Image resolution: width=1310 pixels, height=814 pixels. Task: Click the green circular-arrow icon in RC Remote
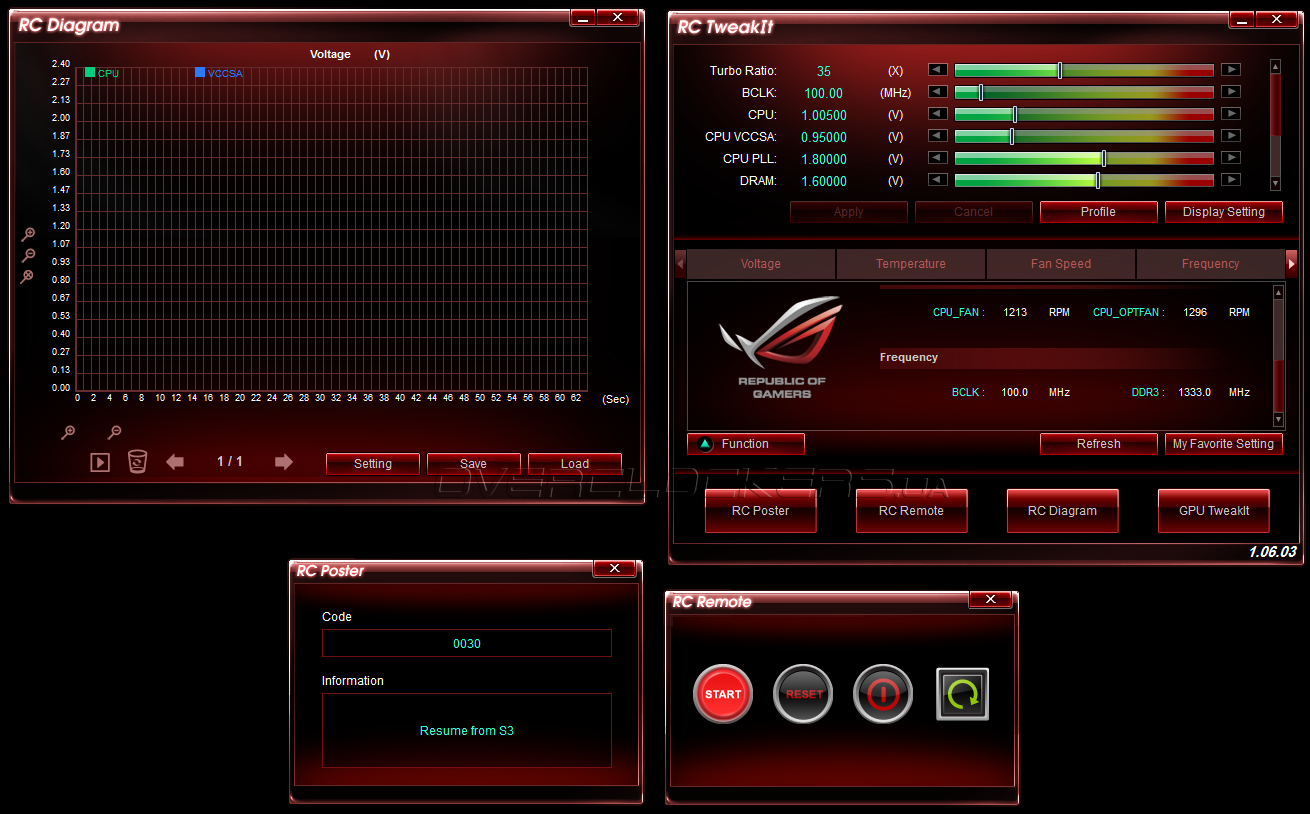(x=963, y=694)
